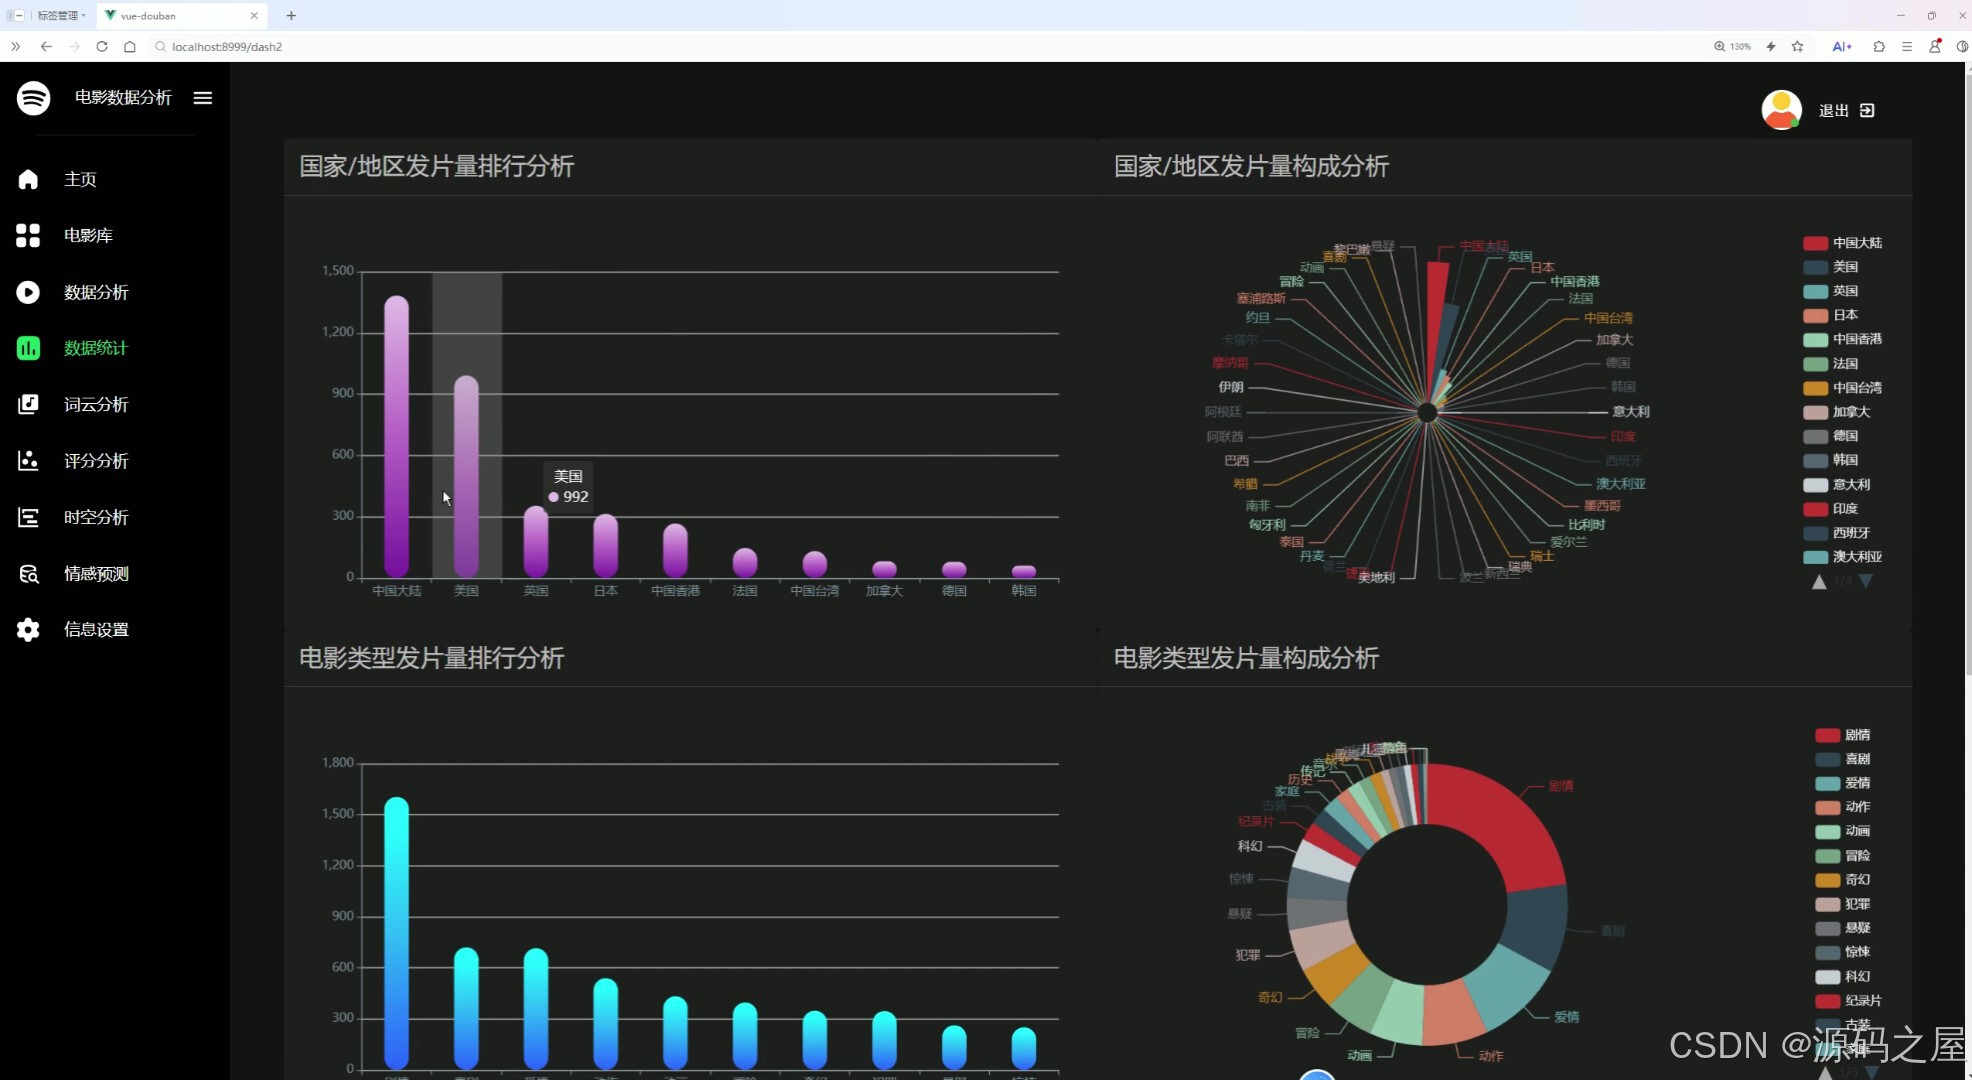
Task: Go to previous country legend page arrow
Action: [1819, 581]
